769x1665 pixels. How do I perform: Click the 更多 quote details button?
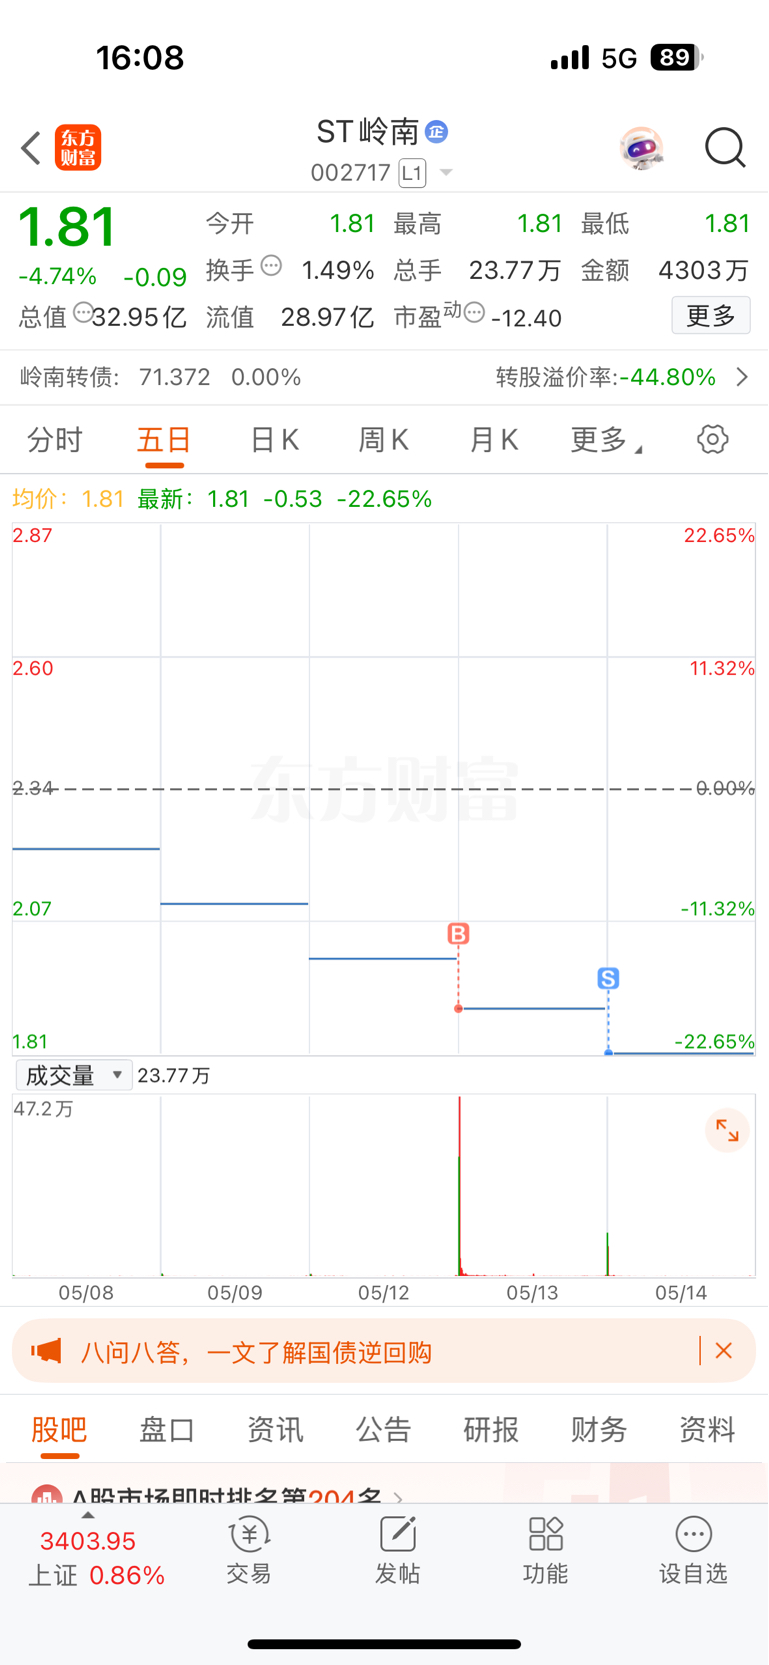point(711,316)
